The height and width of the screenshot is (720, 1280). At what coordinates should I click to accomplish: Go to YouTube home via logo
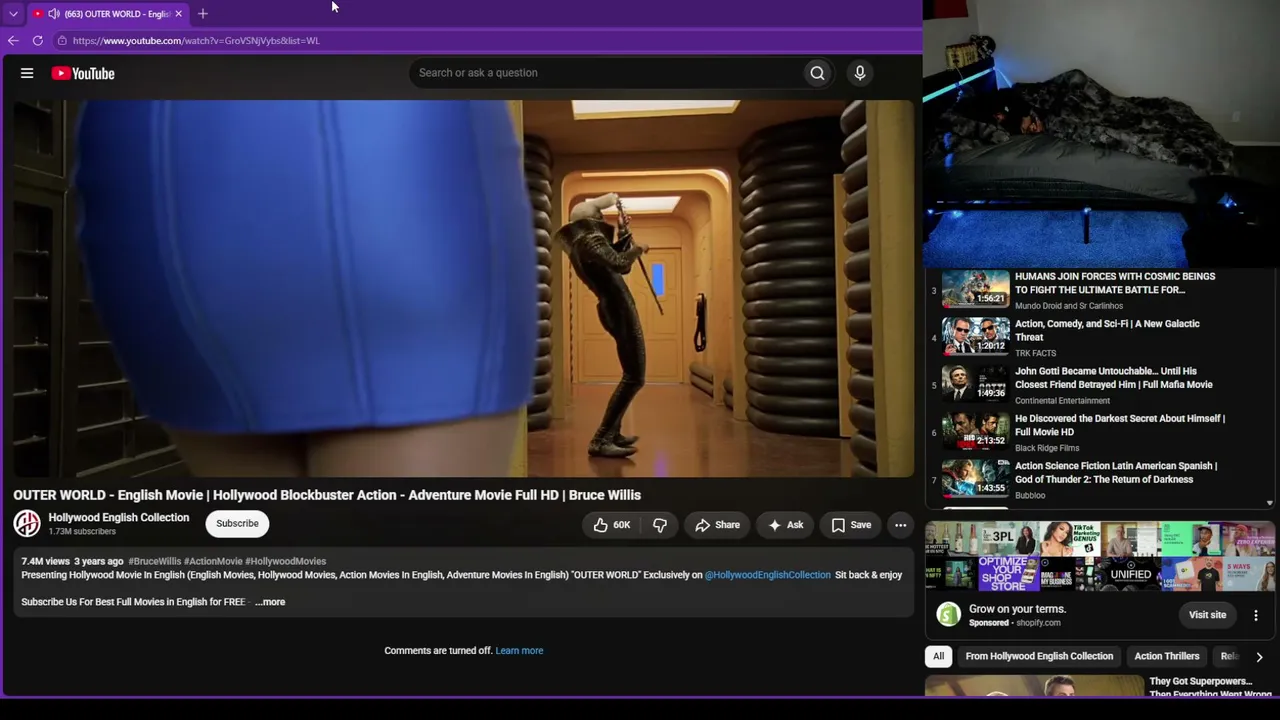pos(83,73)
